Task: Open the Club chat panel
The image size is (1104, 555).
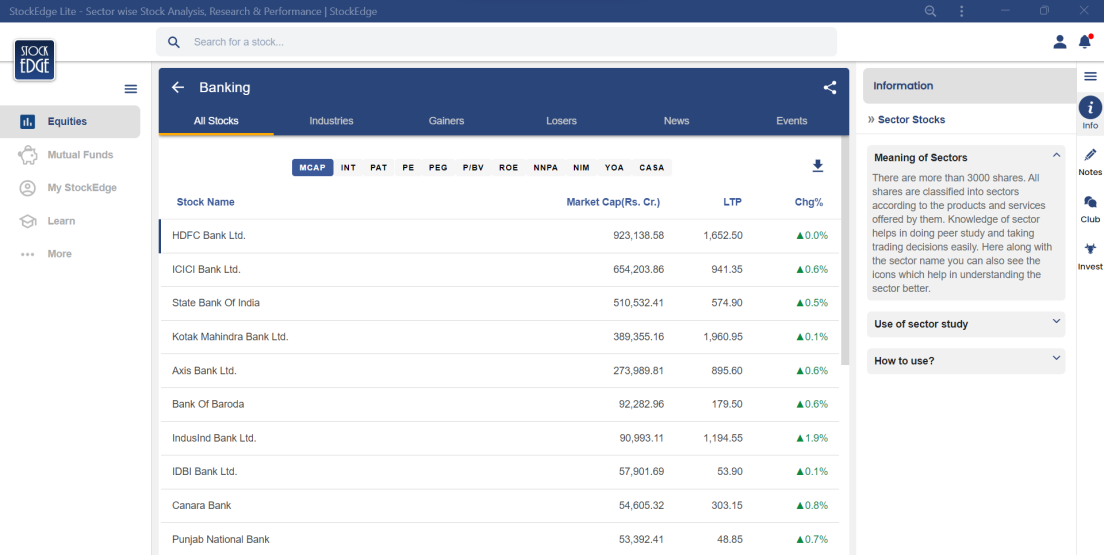Action: (1090, 208)
